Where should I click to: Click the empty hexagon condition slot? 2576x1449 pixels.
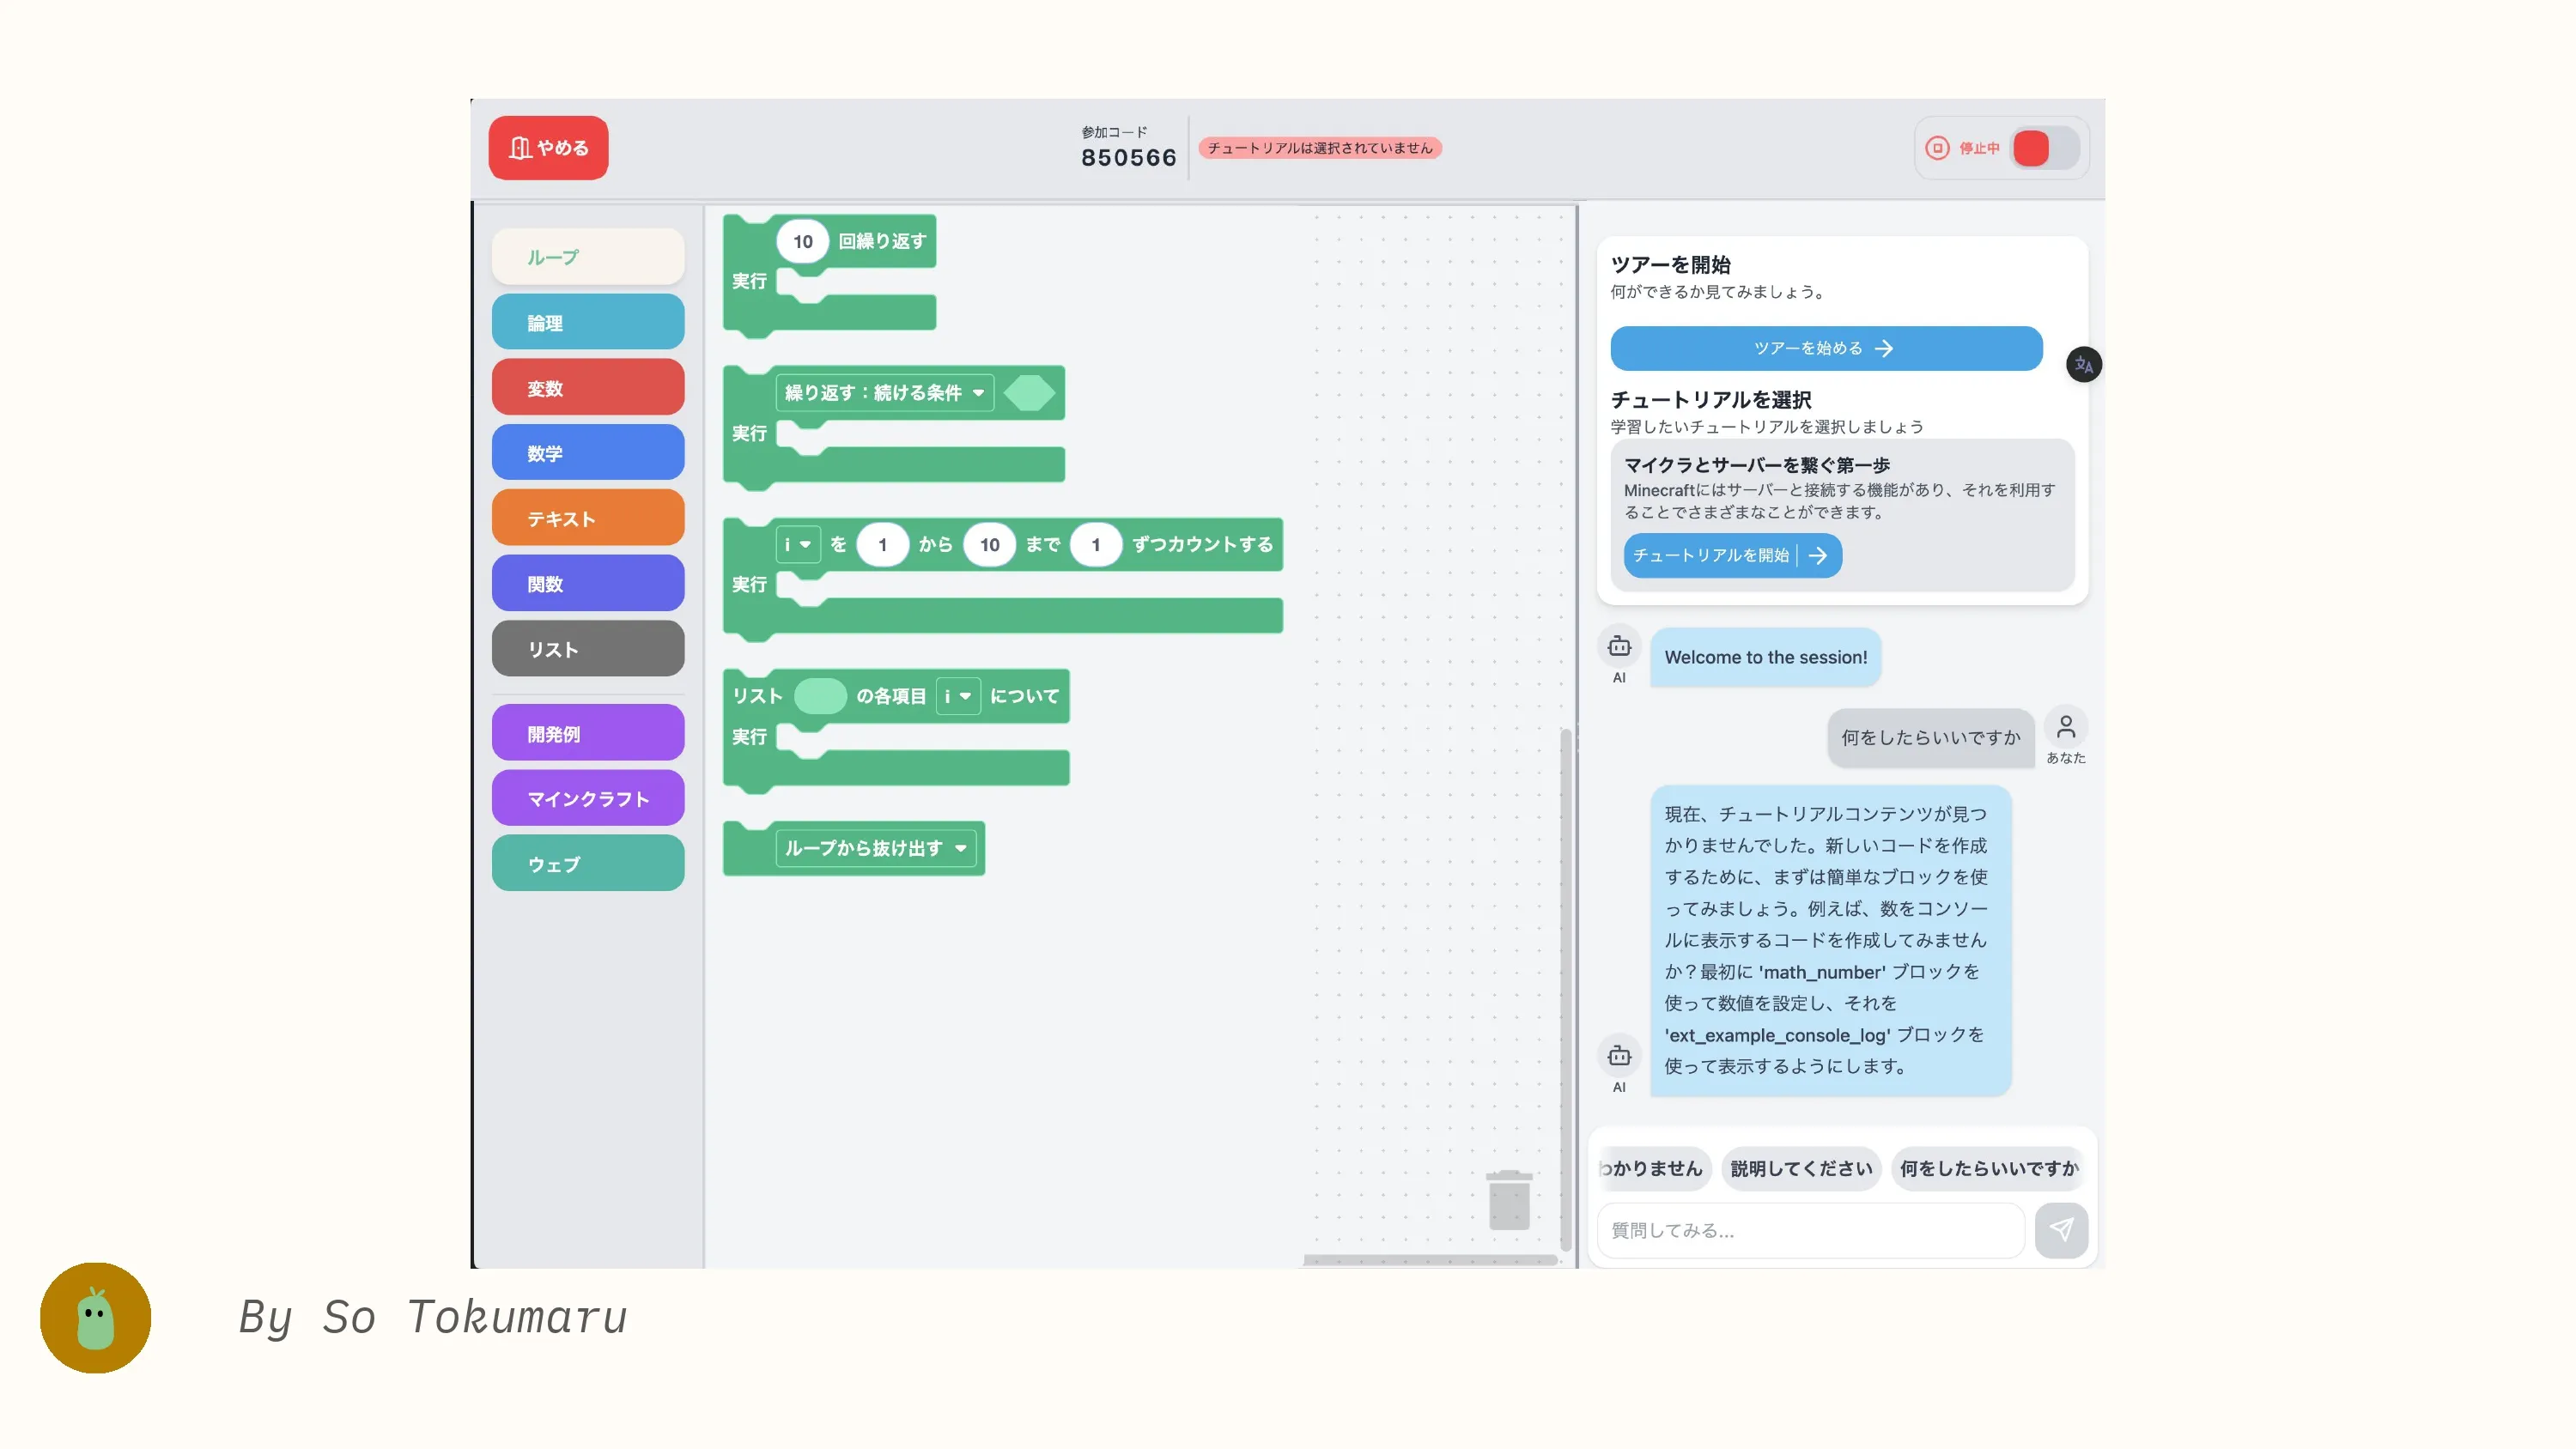coord(1029,392)
